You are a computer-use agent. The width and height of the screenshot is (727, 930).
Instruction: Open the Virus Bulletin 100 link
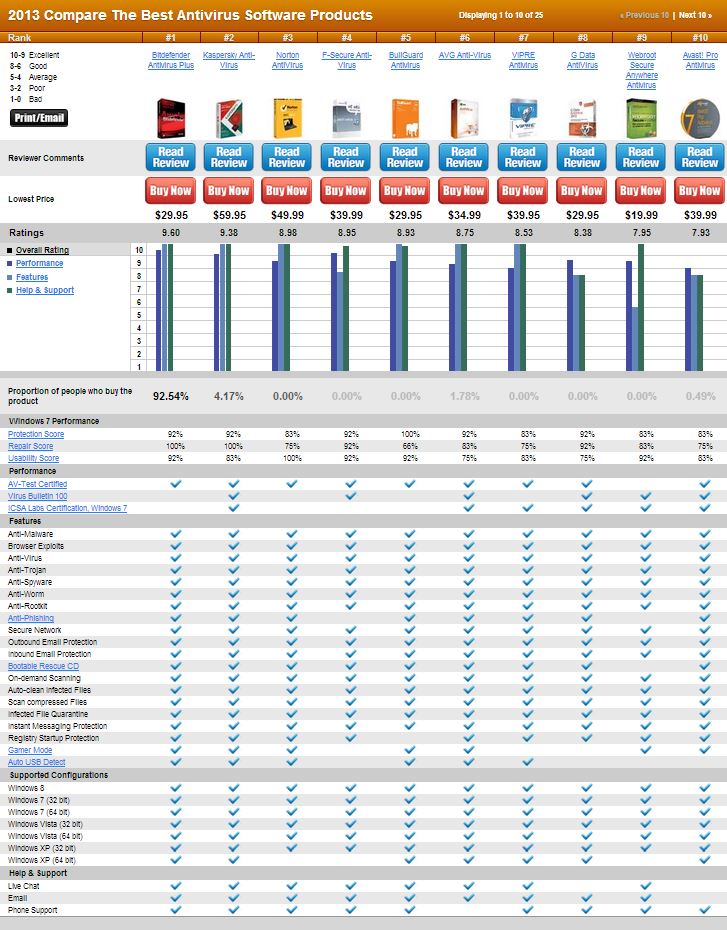point(37,496)
